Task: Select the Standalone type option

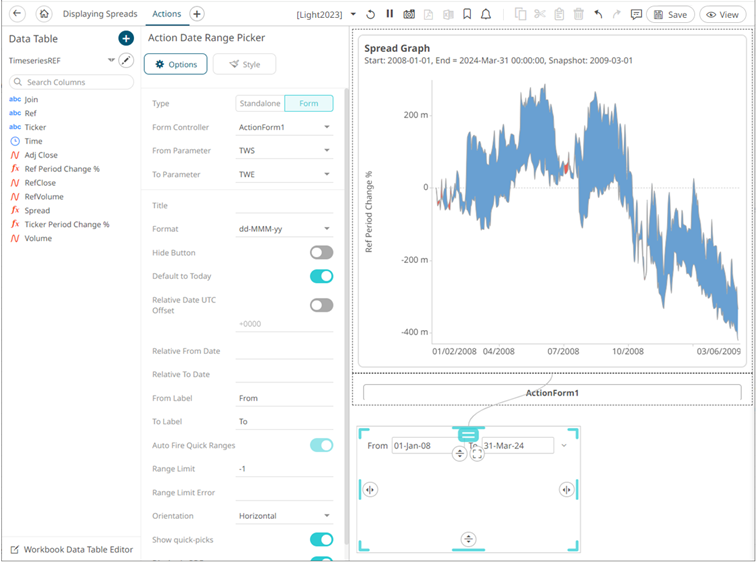Action: [x=260, y=103]
